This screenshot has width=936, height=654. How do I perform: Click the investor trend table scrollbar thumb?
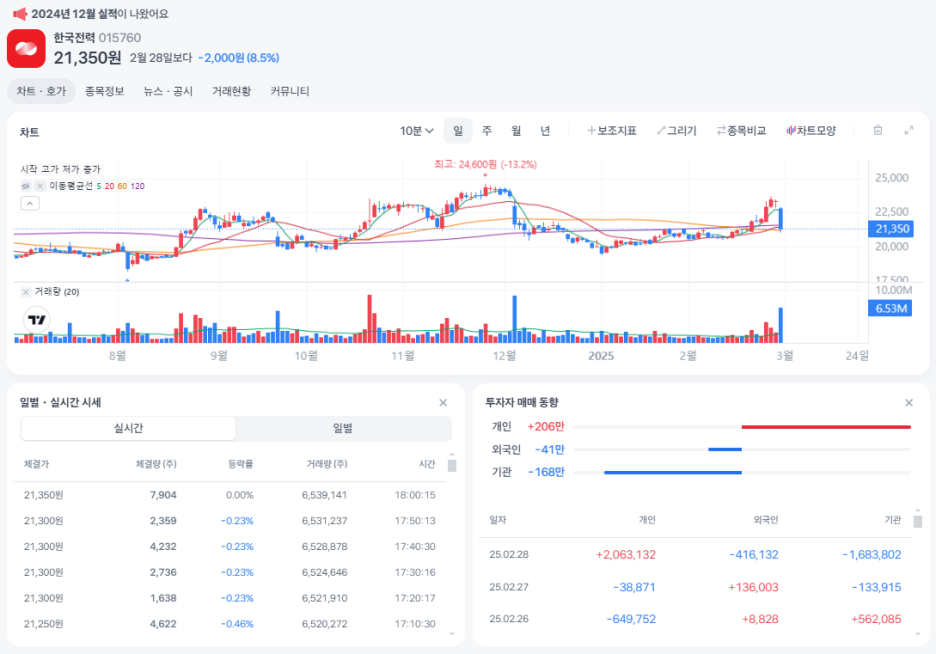pos(917,522)
